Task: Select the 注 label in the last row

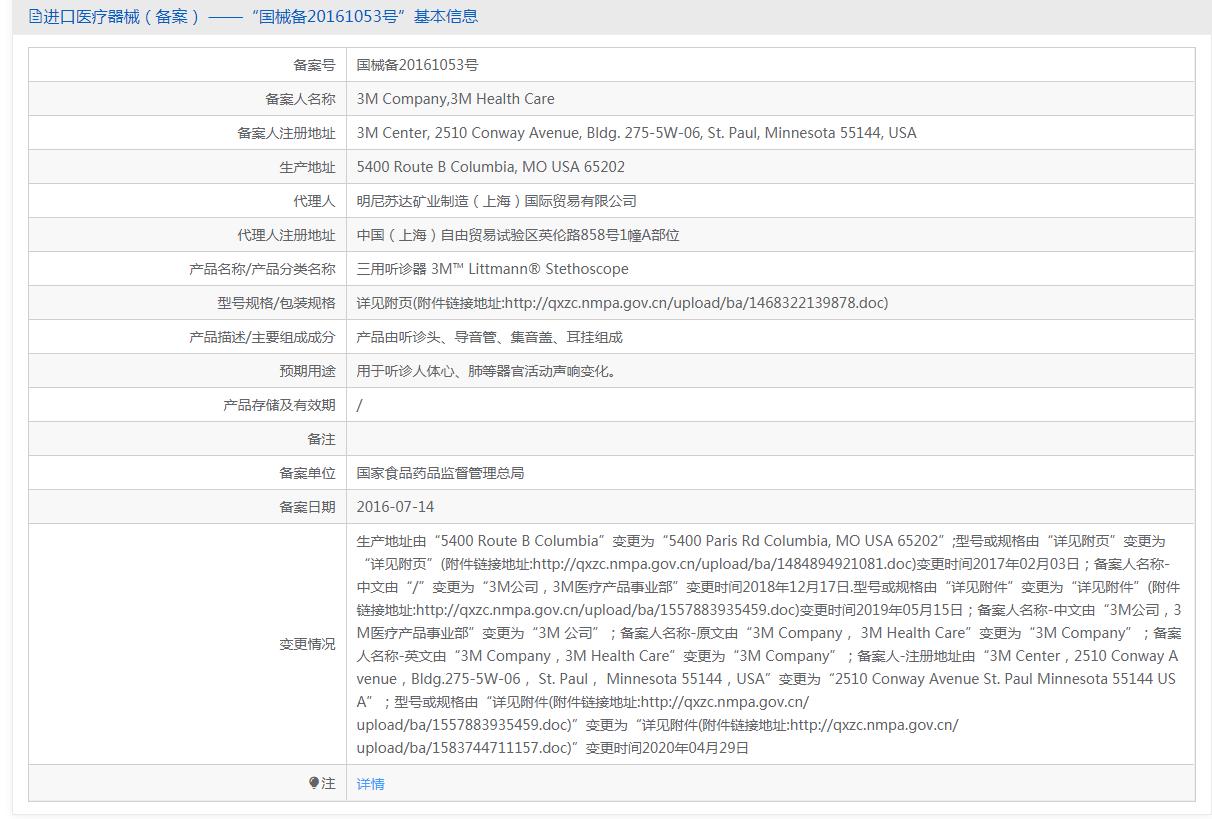Action: pyautogui.click(x=328, y=783)
